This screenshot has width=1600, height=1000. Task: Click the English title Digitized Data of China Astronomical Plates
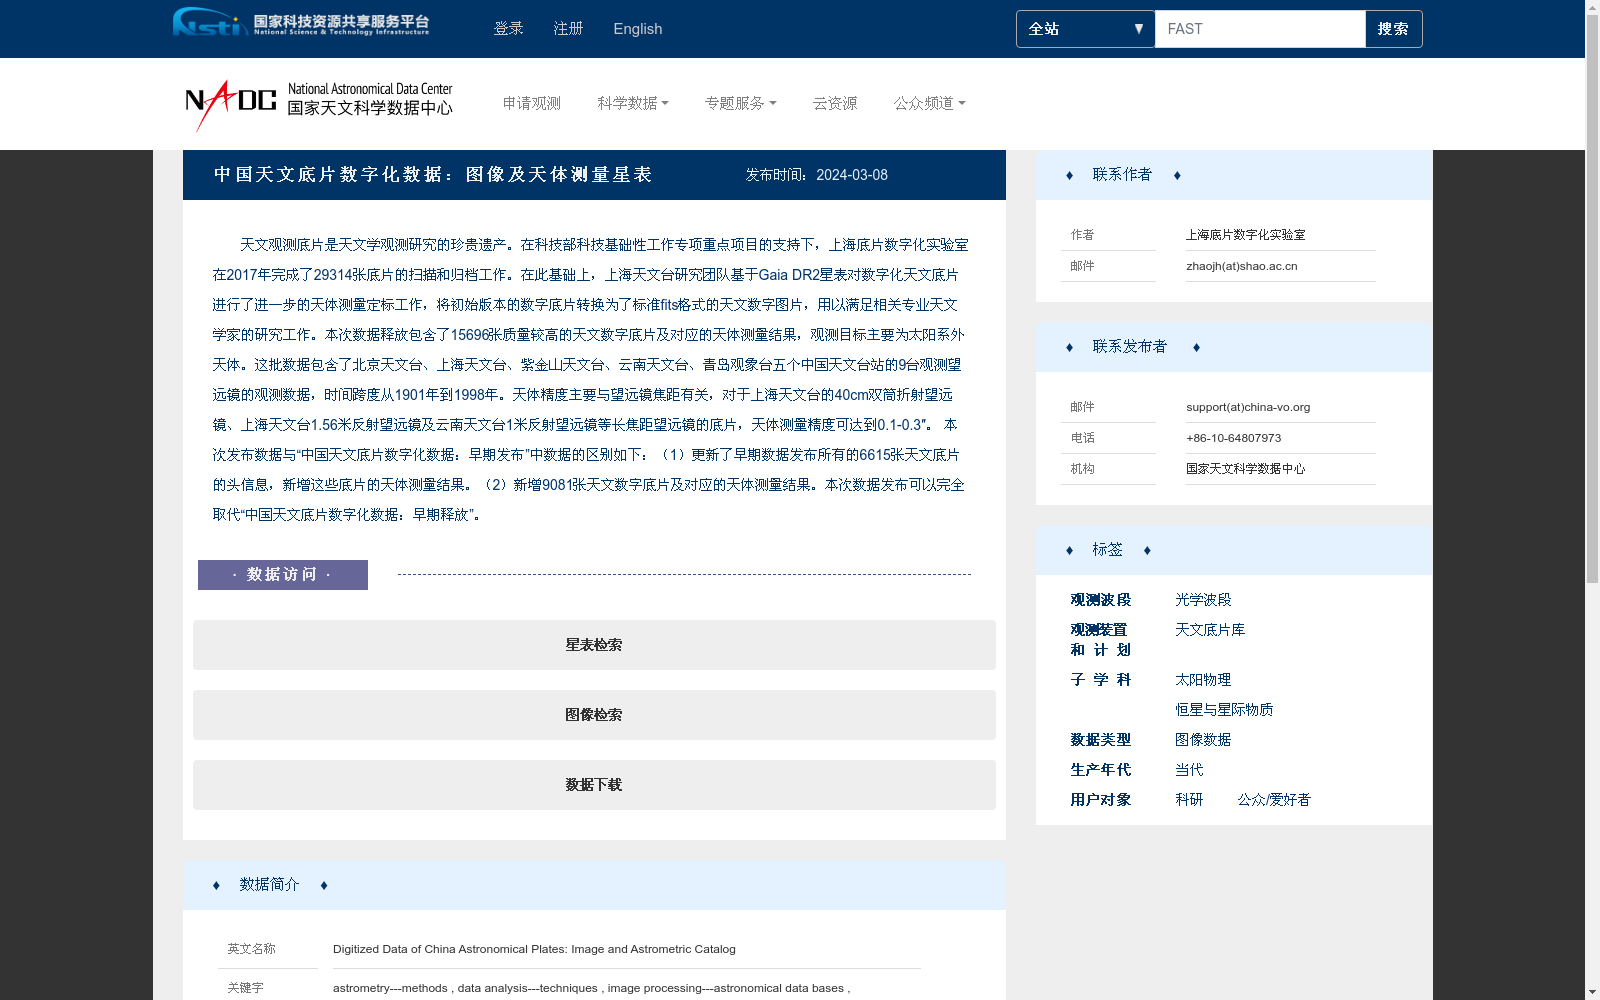click(534, 949)
